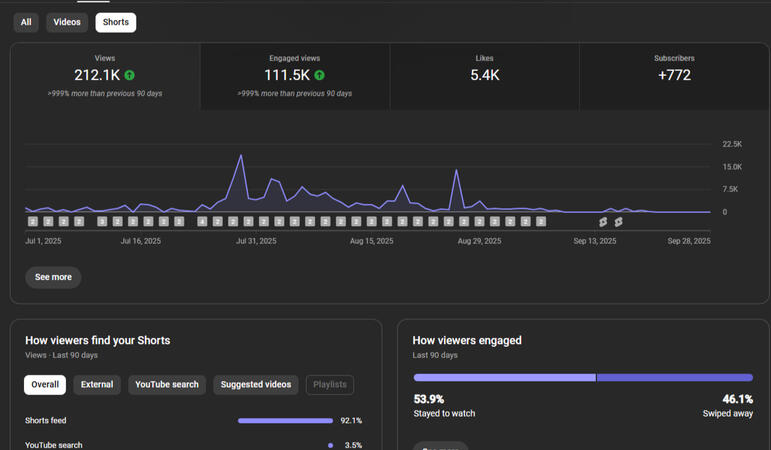Click the purple dot beside YouTube search 3.5%
This screenshot has height=450, width=771.
pos(330,445)
